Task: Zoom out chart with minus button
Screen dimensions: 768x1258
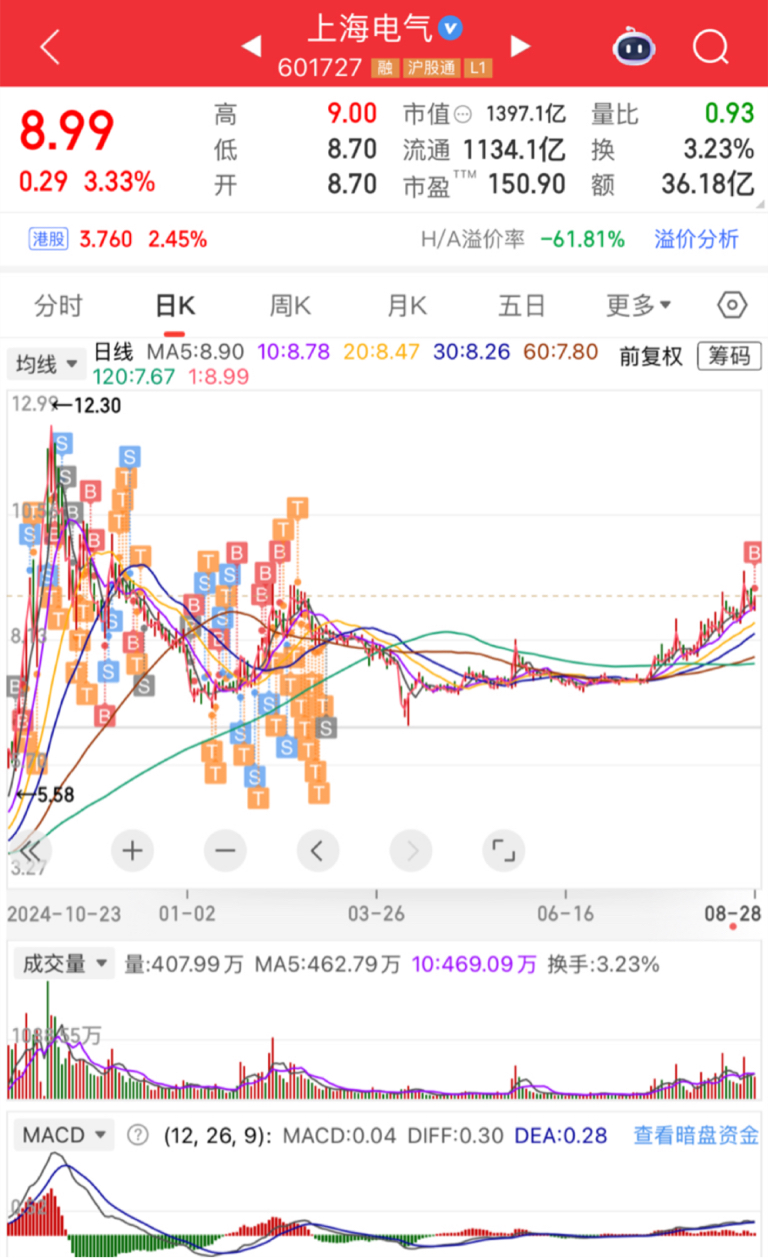Action: coord(225,851)
